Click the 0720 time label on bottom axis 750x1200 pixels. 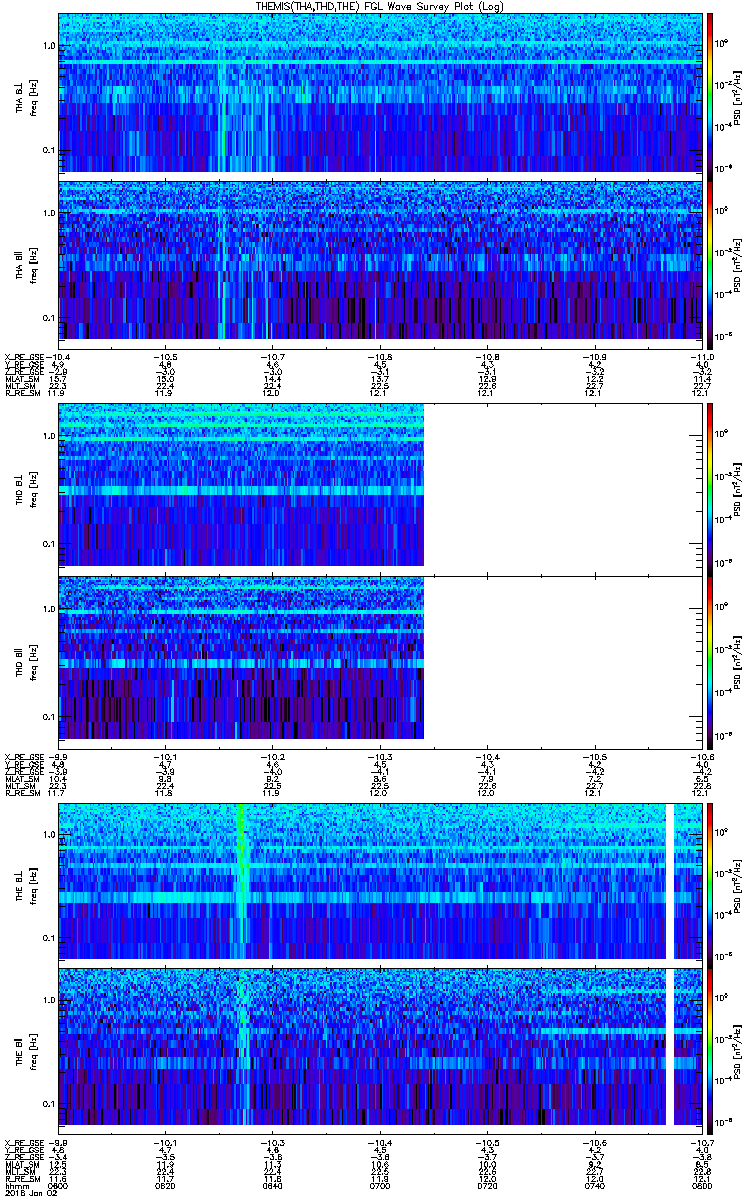pyautogui.click(x=486, y=1186)
